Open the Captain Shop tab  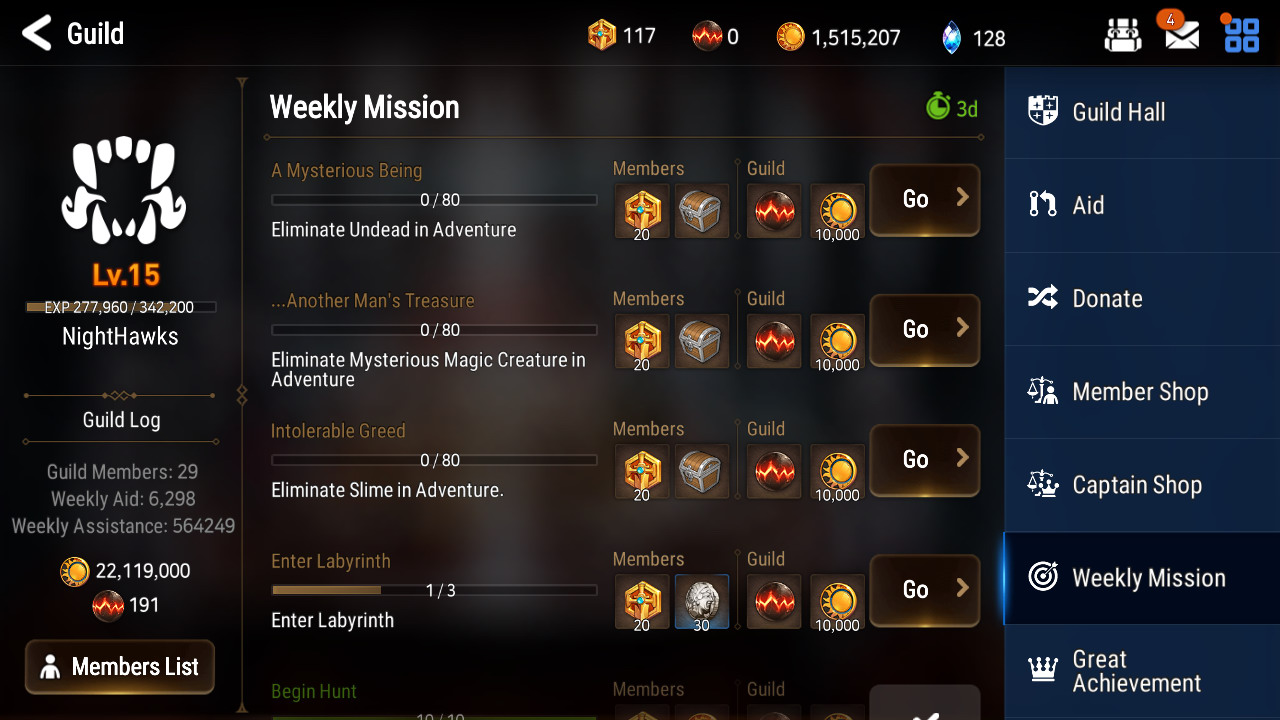pos(1142,484)
